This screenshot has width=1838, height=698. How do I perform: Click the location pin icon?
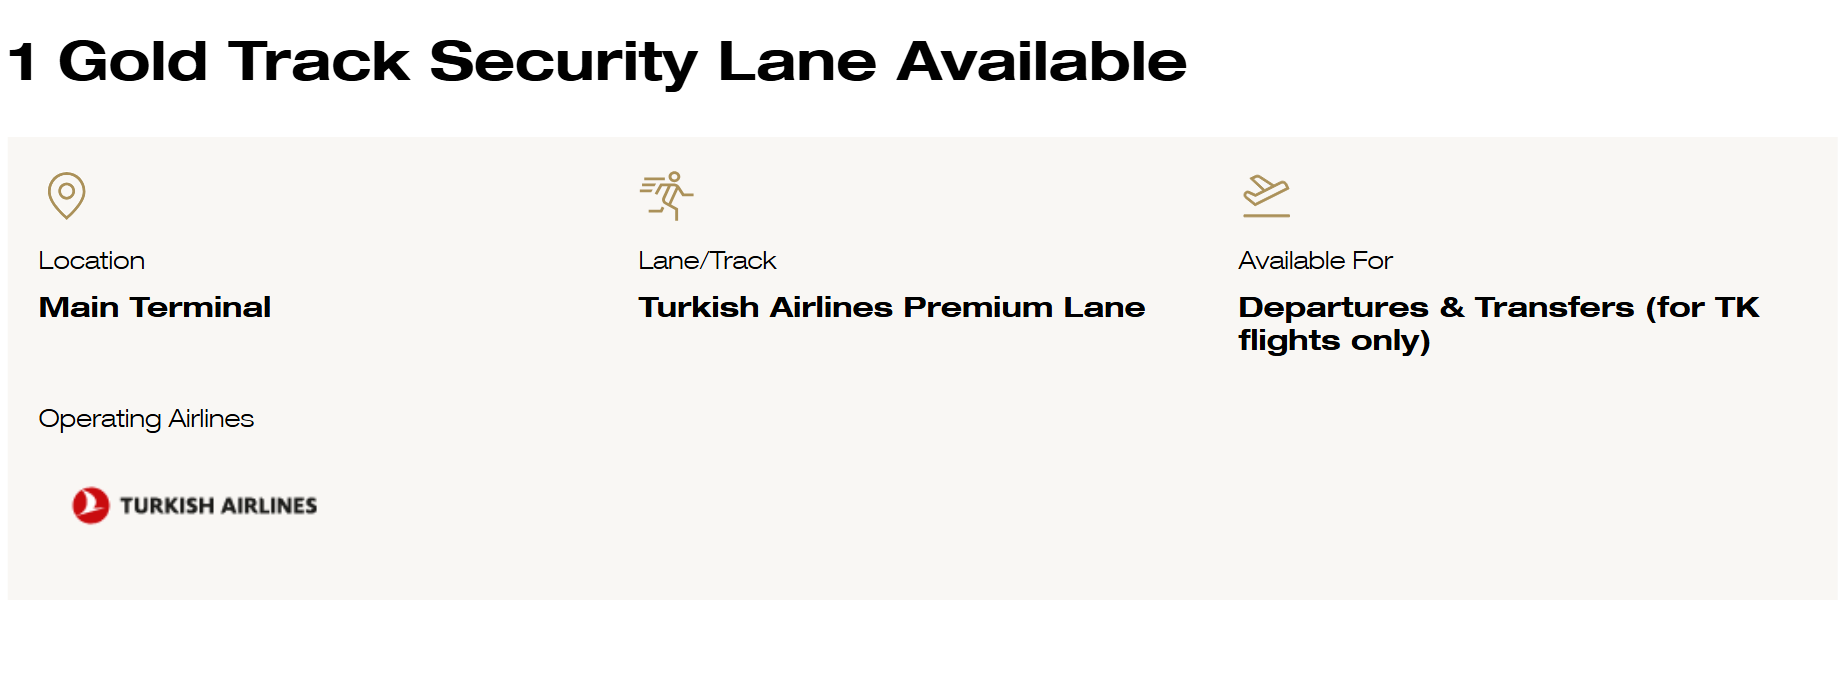pyautogui.click(x=66, y=195)
